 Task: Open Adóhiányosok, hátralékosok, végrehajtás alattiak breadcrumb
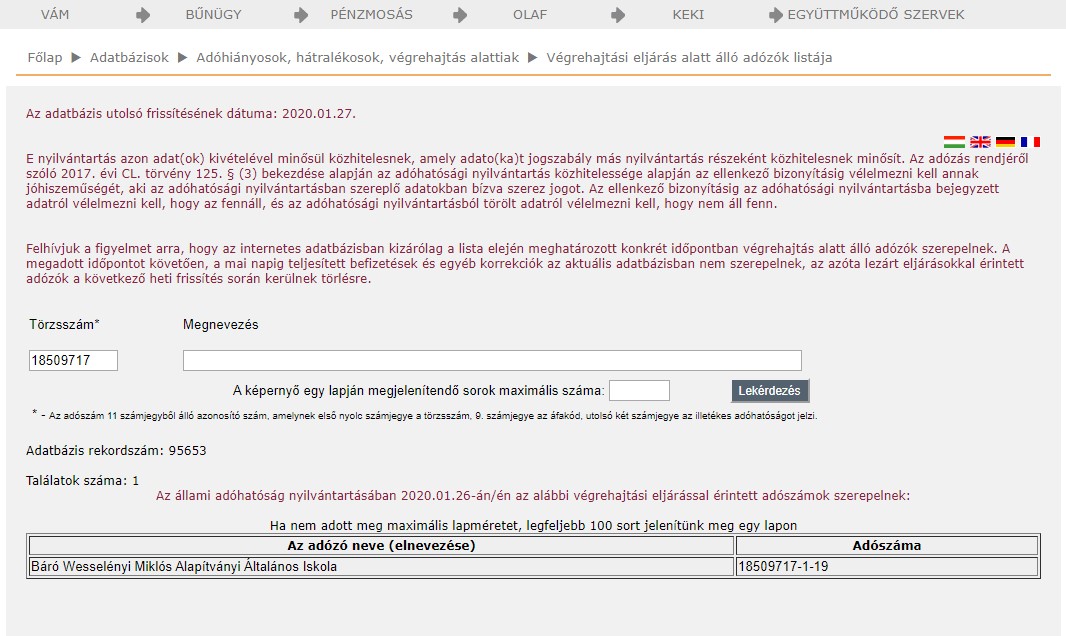click(358, 58)
